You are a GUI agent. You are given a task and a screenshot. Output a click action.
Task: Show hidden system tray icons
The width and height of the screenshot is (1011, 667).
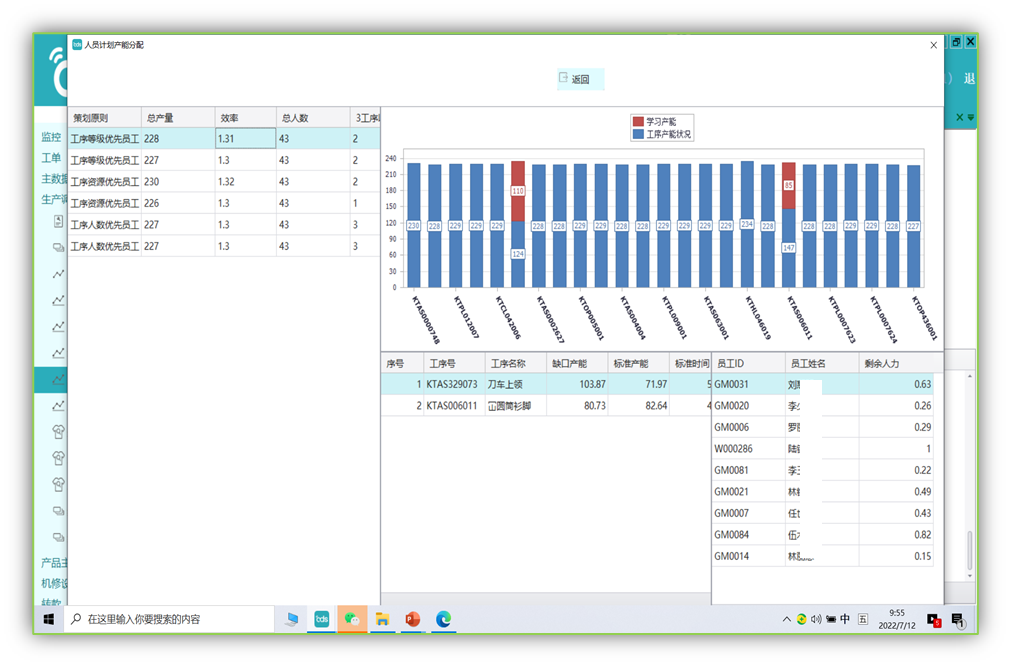(787, 619)
